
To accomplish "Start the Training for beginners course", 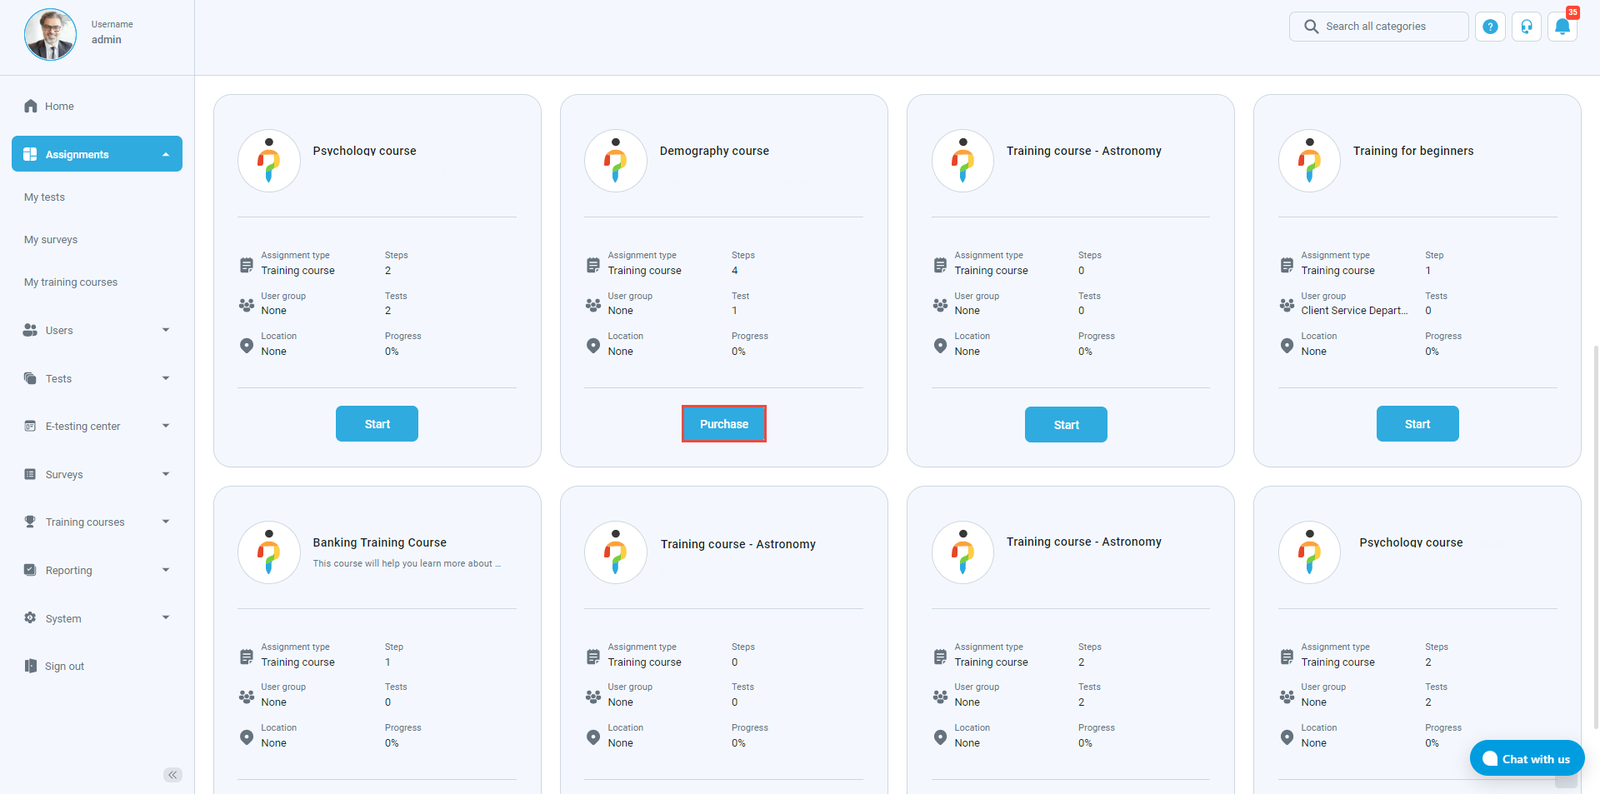I will [1417, 424].
